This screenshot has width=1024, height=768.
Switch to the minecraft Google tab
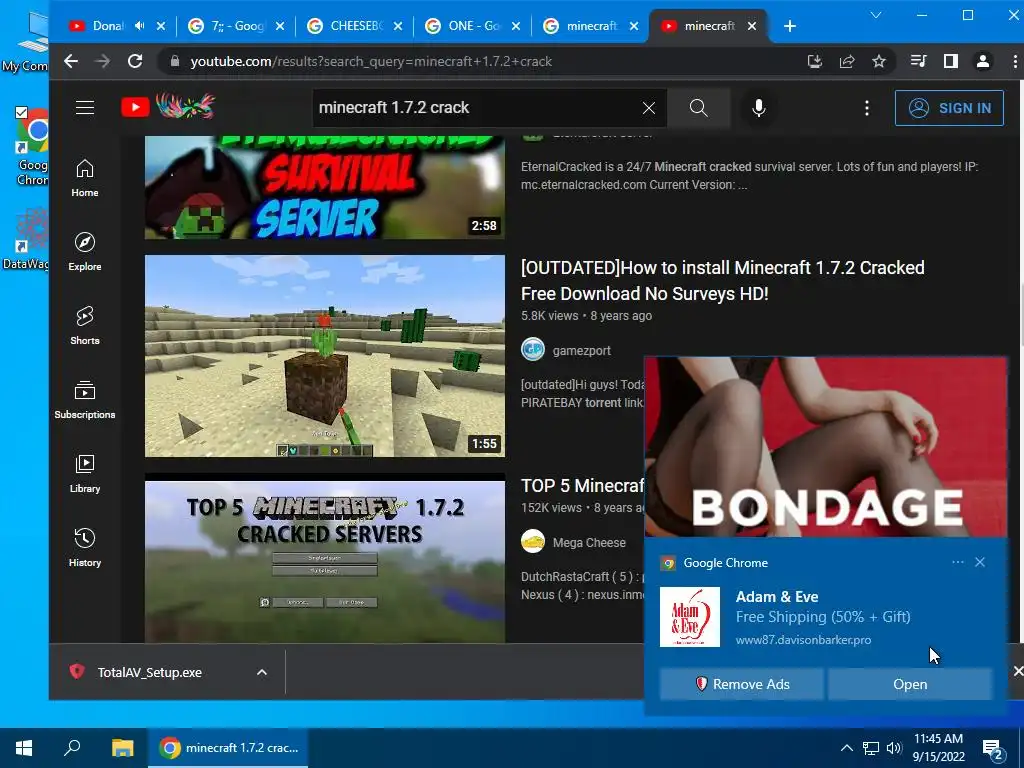(x=592, y=26)
